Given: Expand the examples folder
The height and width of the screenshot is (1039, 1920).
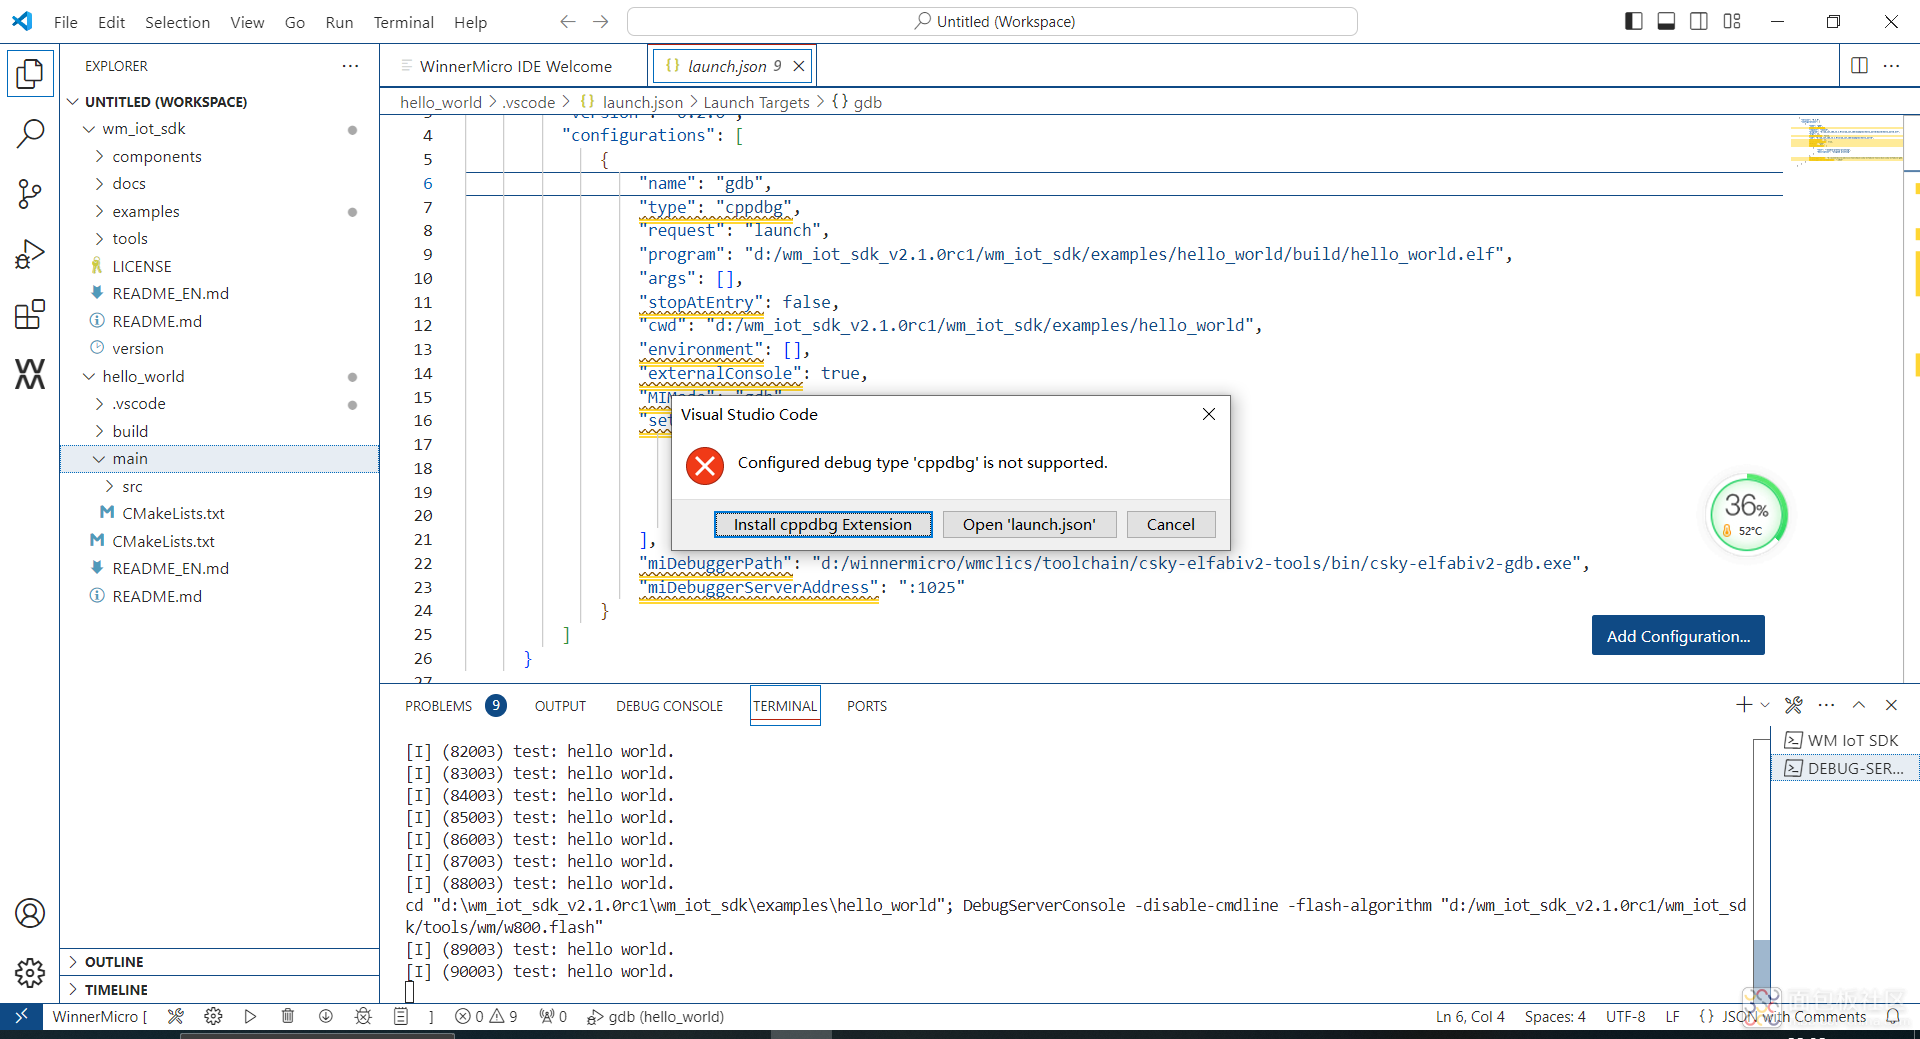Looking at the screenshot, I should point(219,212).
